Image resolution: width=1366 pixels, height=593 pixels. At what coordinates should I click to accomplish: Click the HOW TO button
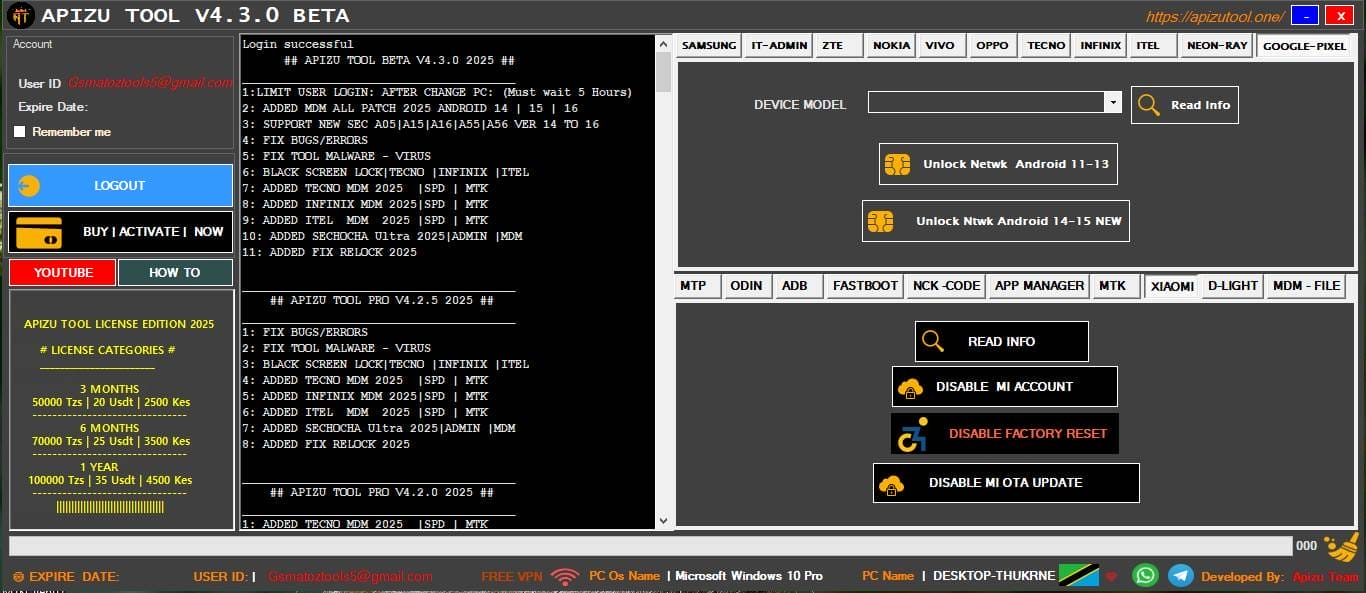coord(175,273)
